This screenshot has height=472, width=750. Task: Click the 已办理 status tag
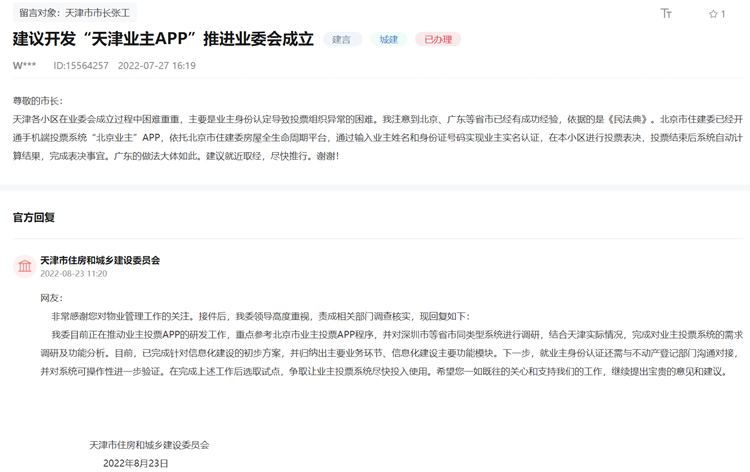tap(438, 39)
